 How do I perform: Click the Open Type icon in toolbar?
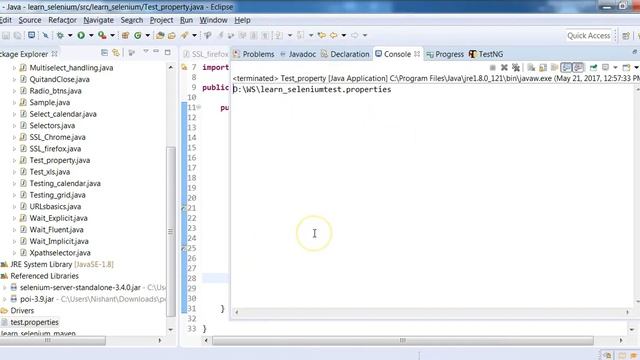click(x=160, y=36)
